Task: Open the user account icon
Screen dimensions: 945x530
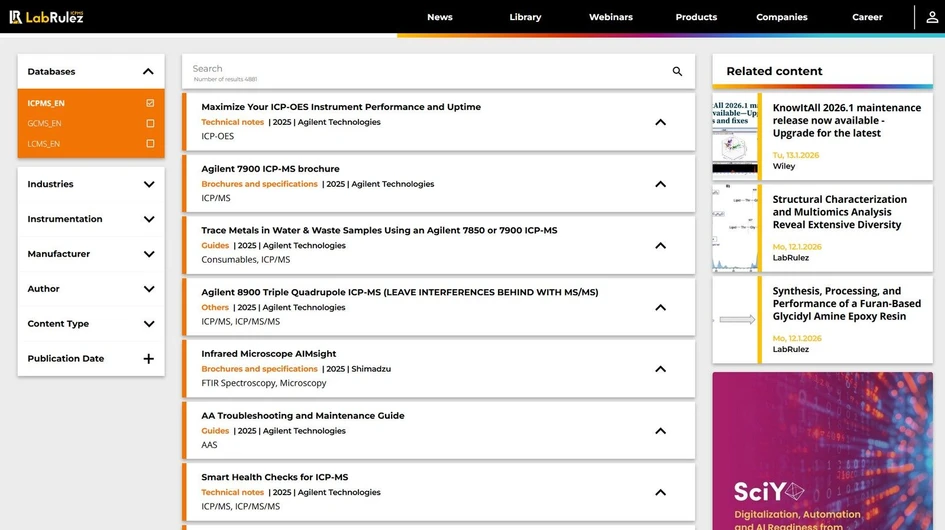Action: click(x=932, y=17)
